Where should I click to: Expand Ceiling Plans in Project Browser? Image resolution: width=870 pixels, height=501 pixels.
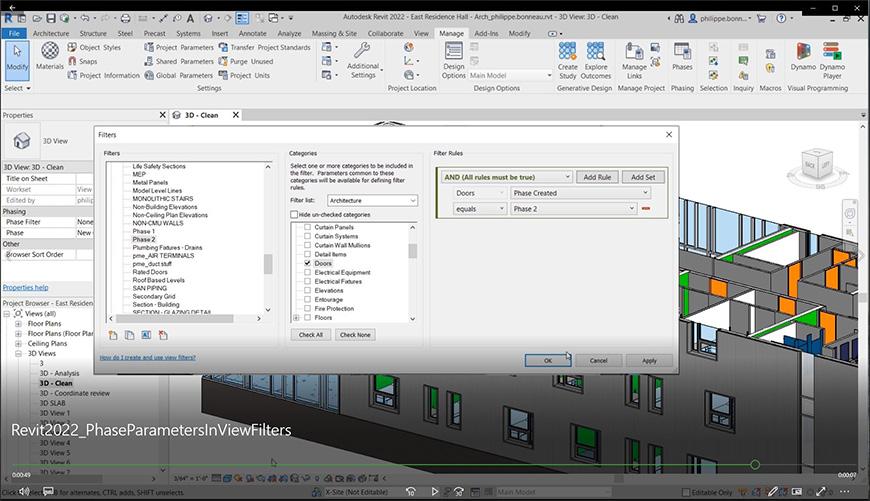coord(18,343)
